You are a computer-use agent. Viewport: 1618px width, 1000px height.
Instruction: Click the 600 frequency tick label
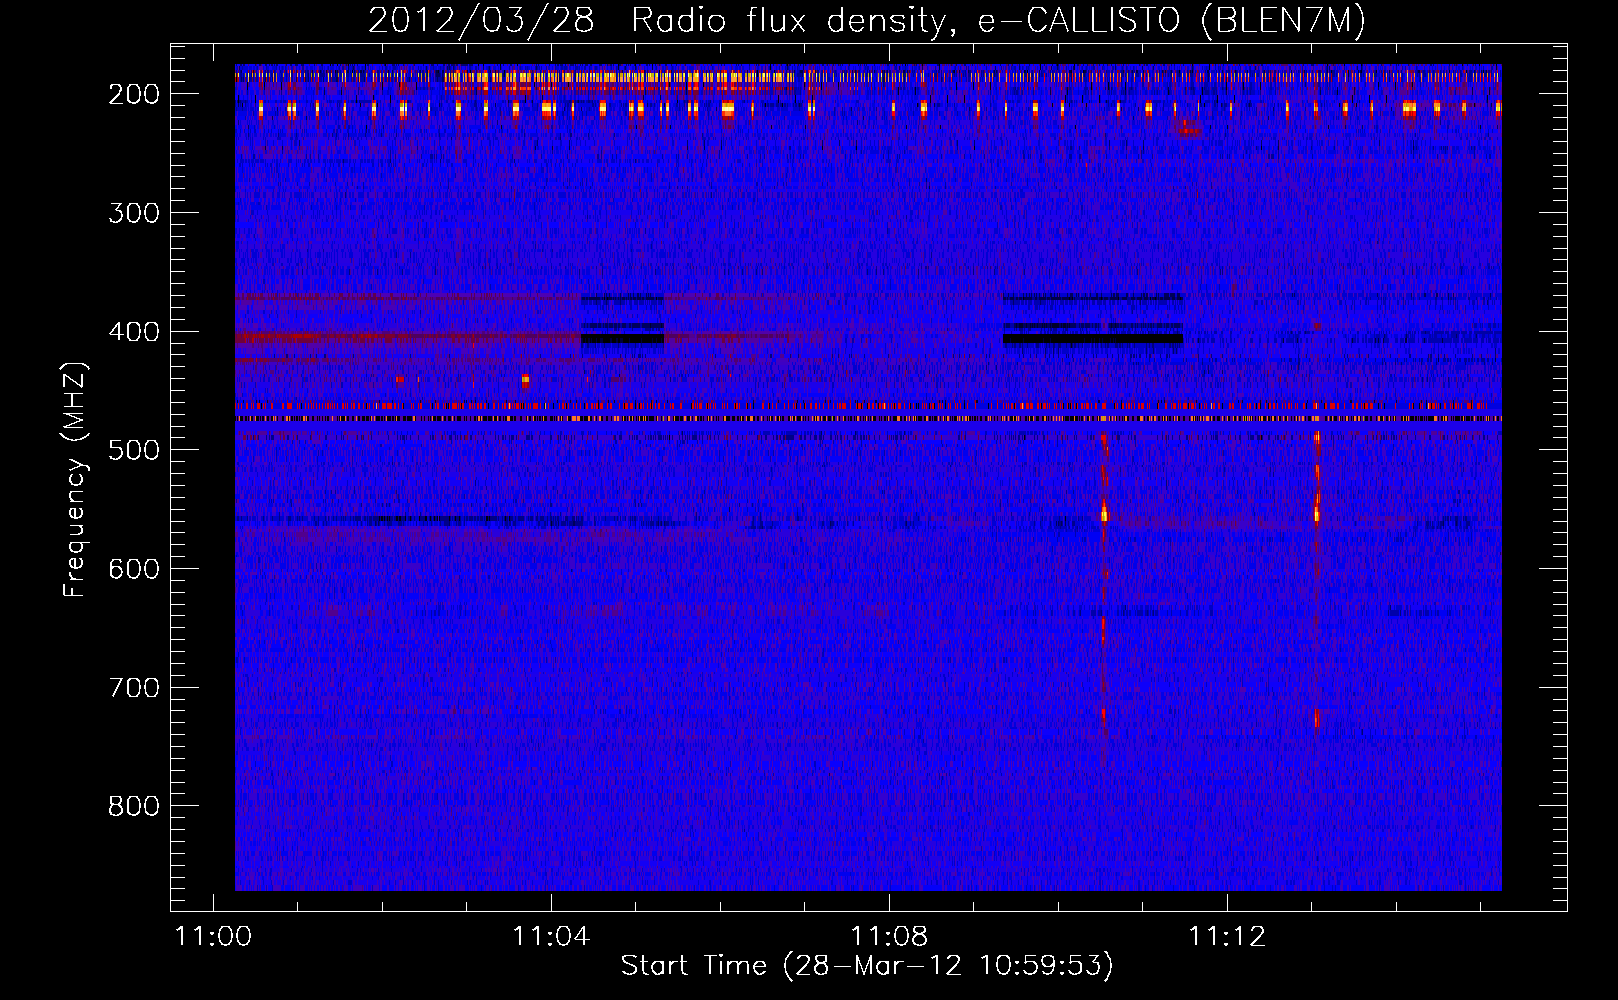tap(134, 569)
